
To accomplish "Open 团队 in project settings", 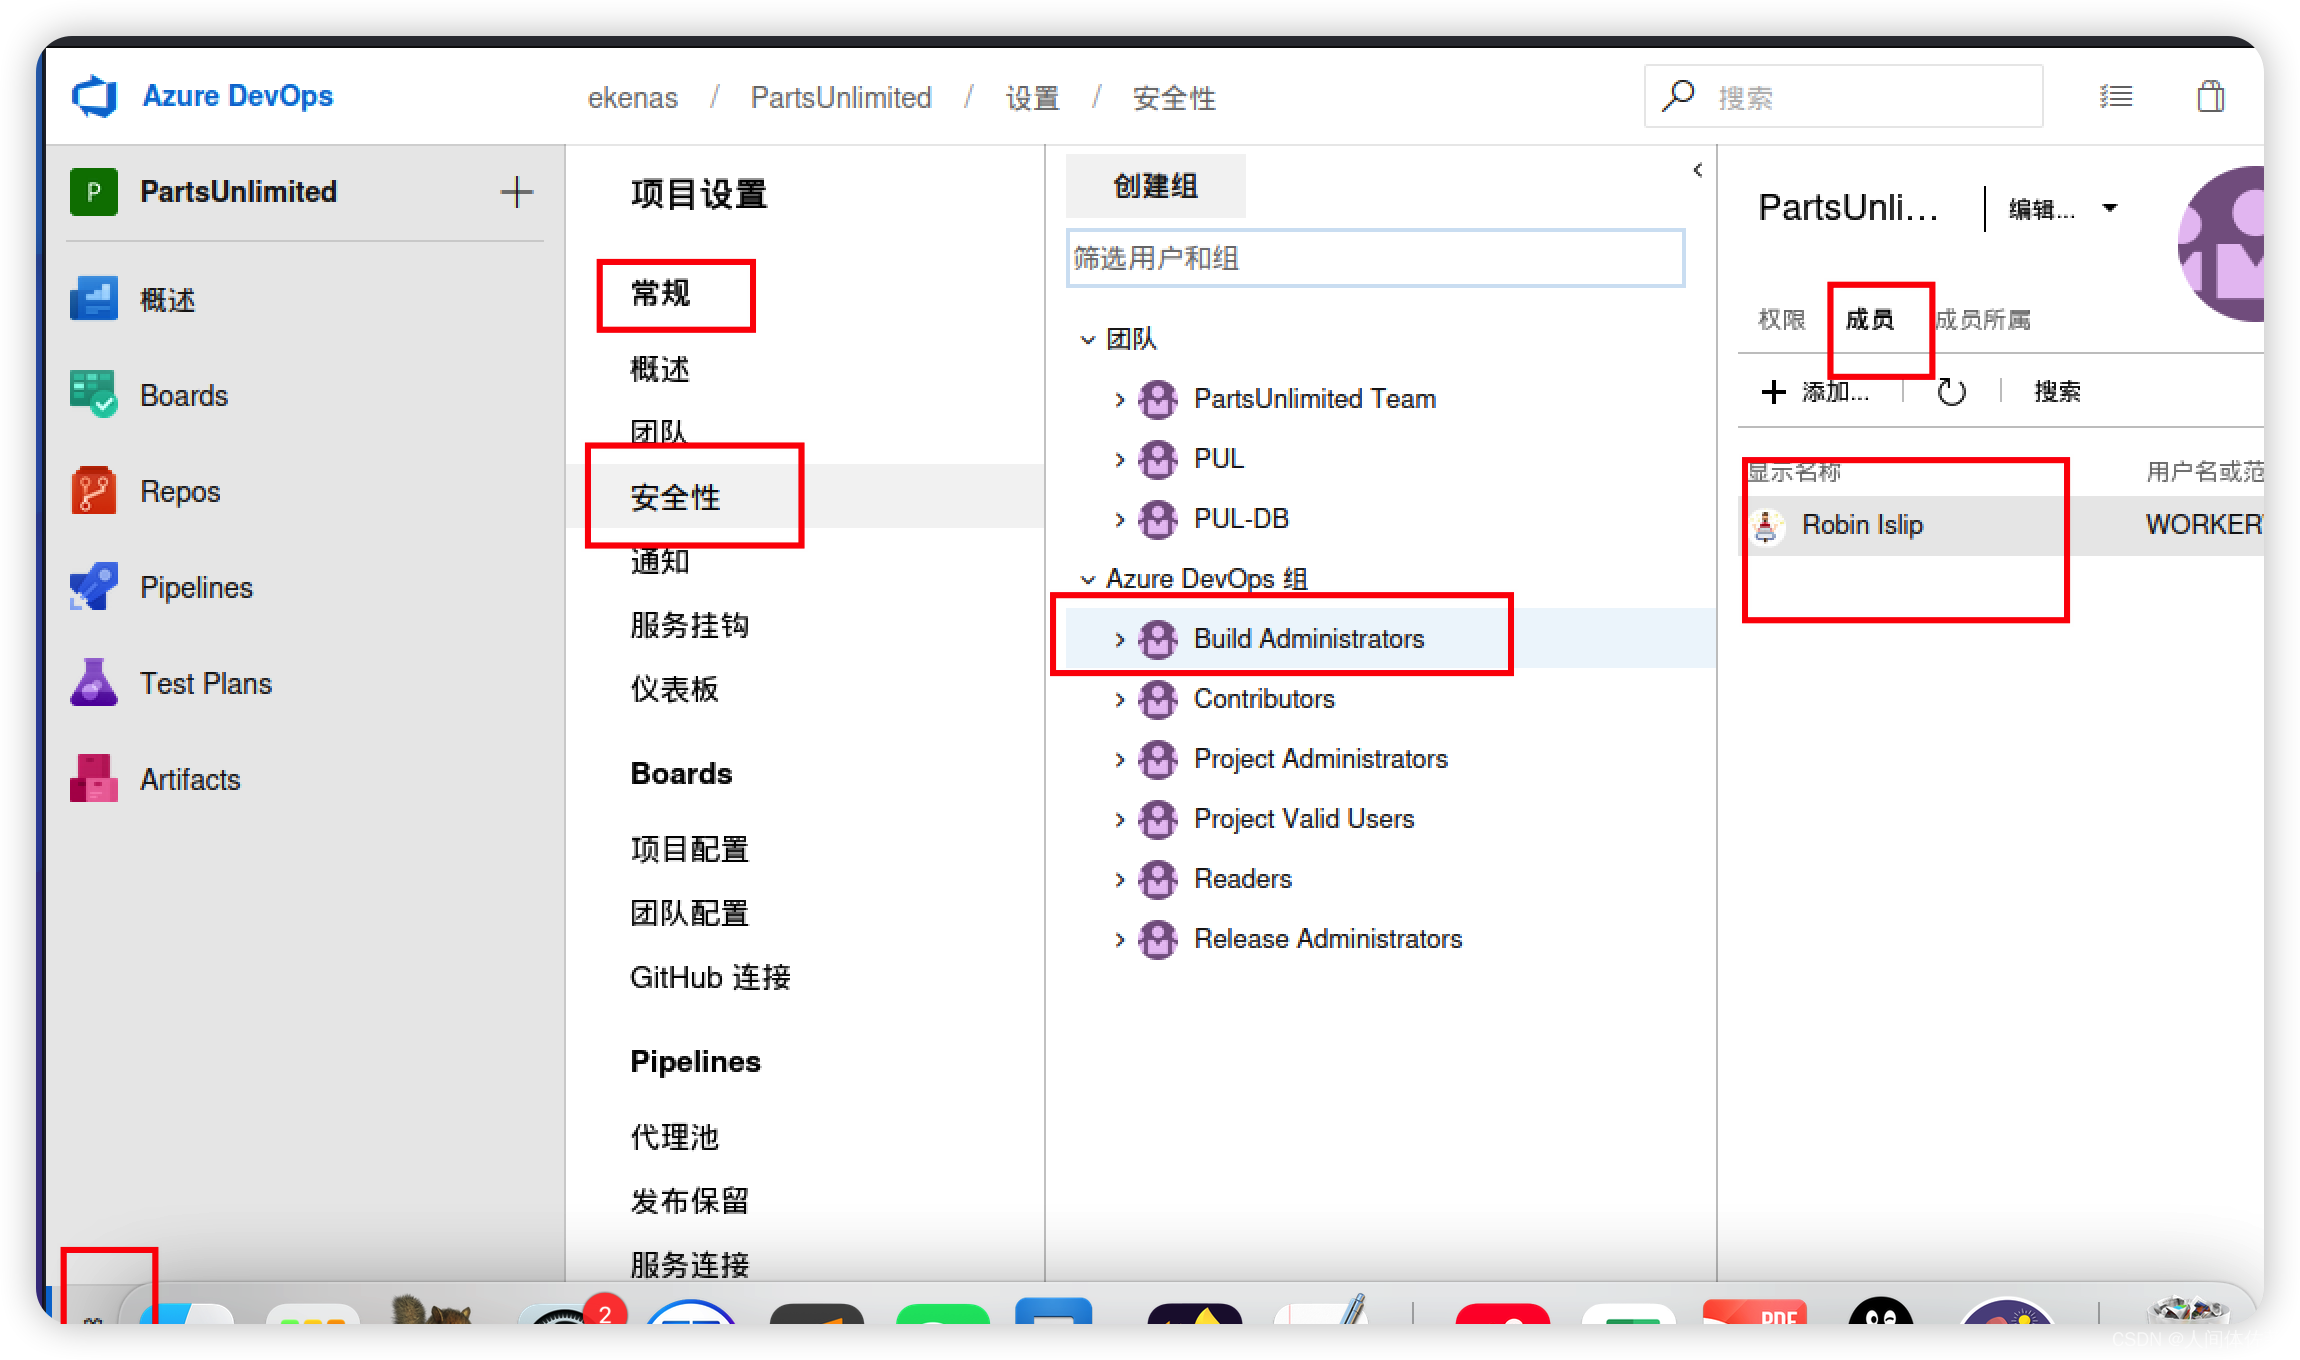I will tap(659, 432).
